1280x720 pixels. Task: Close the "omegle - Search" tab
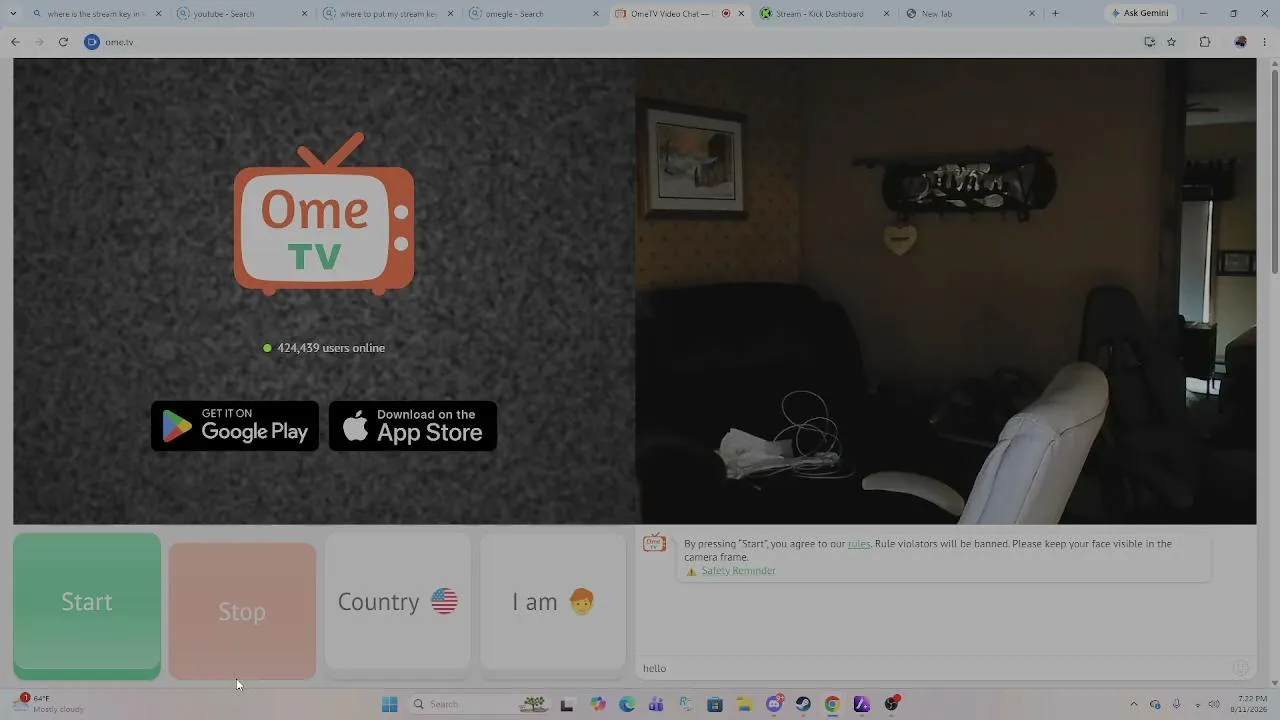[x=596, y=14]
